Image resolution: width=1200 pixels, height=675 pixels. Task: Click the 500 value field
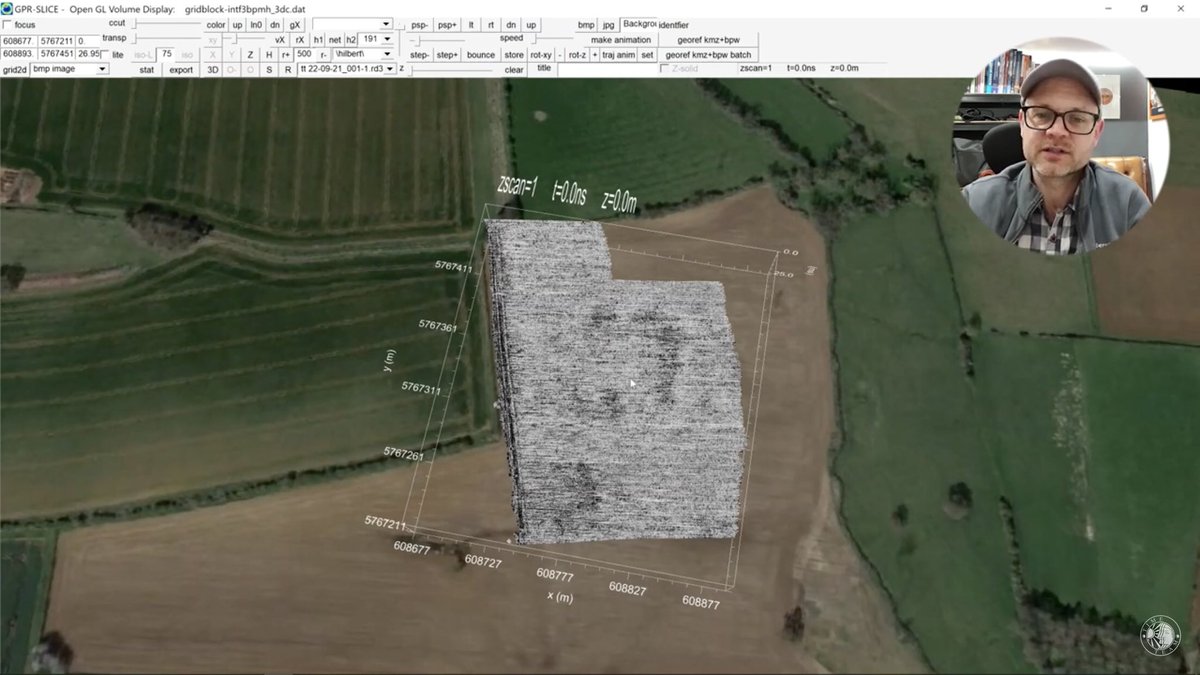pyautogui.click(x=304, y=54)
